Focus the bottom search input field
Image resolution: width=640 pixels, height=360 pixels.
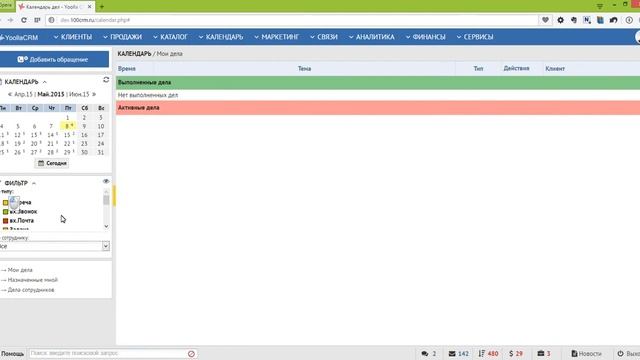pyautogui.click(x=108, y=353)
